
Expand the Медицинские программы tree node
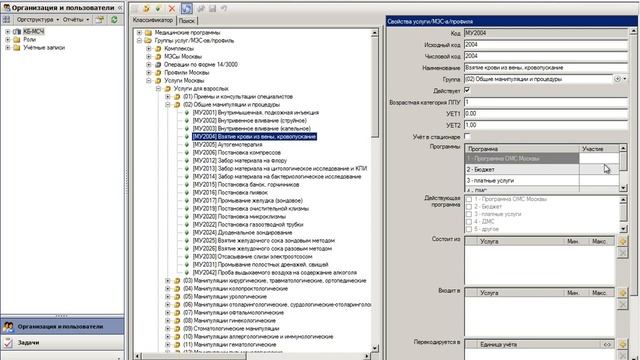[139, 32]
